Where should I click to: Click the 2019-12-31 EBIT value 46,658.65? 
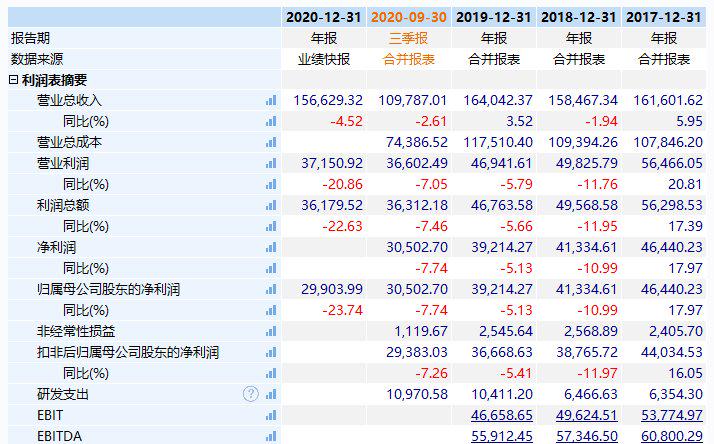click(x=497, y=415)
